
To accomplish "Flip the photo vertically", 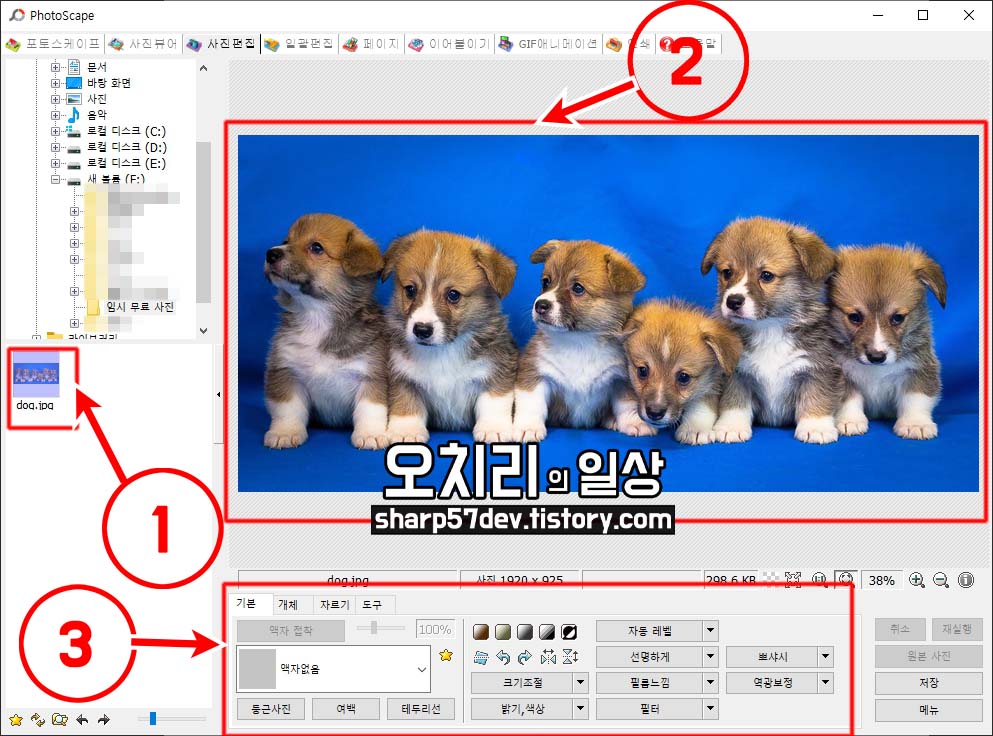I will [x=570, y=657].
